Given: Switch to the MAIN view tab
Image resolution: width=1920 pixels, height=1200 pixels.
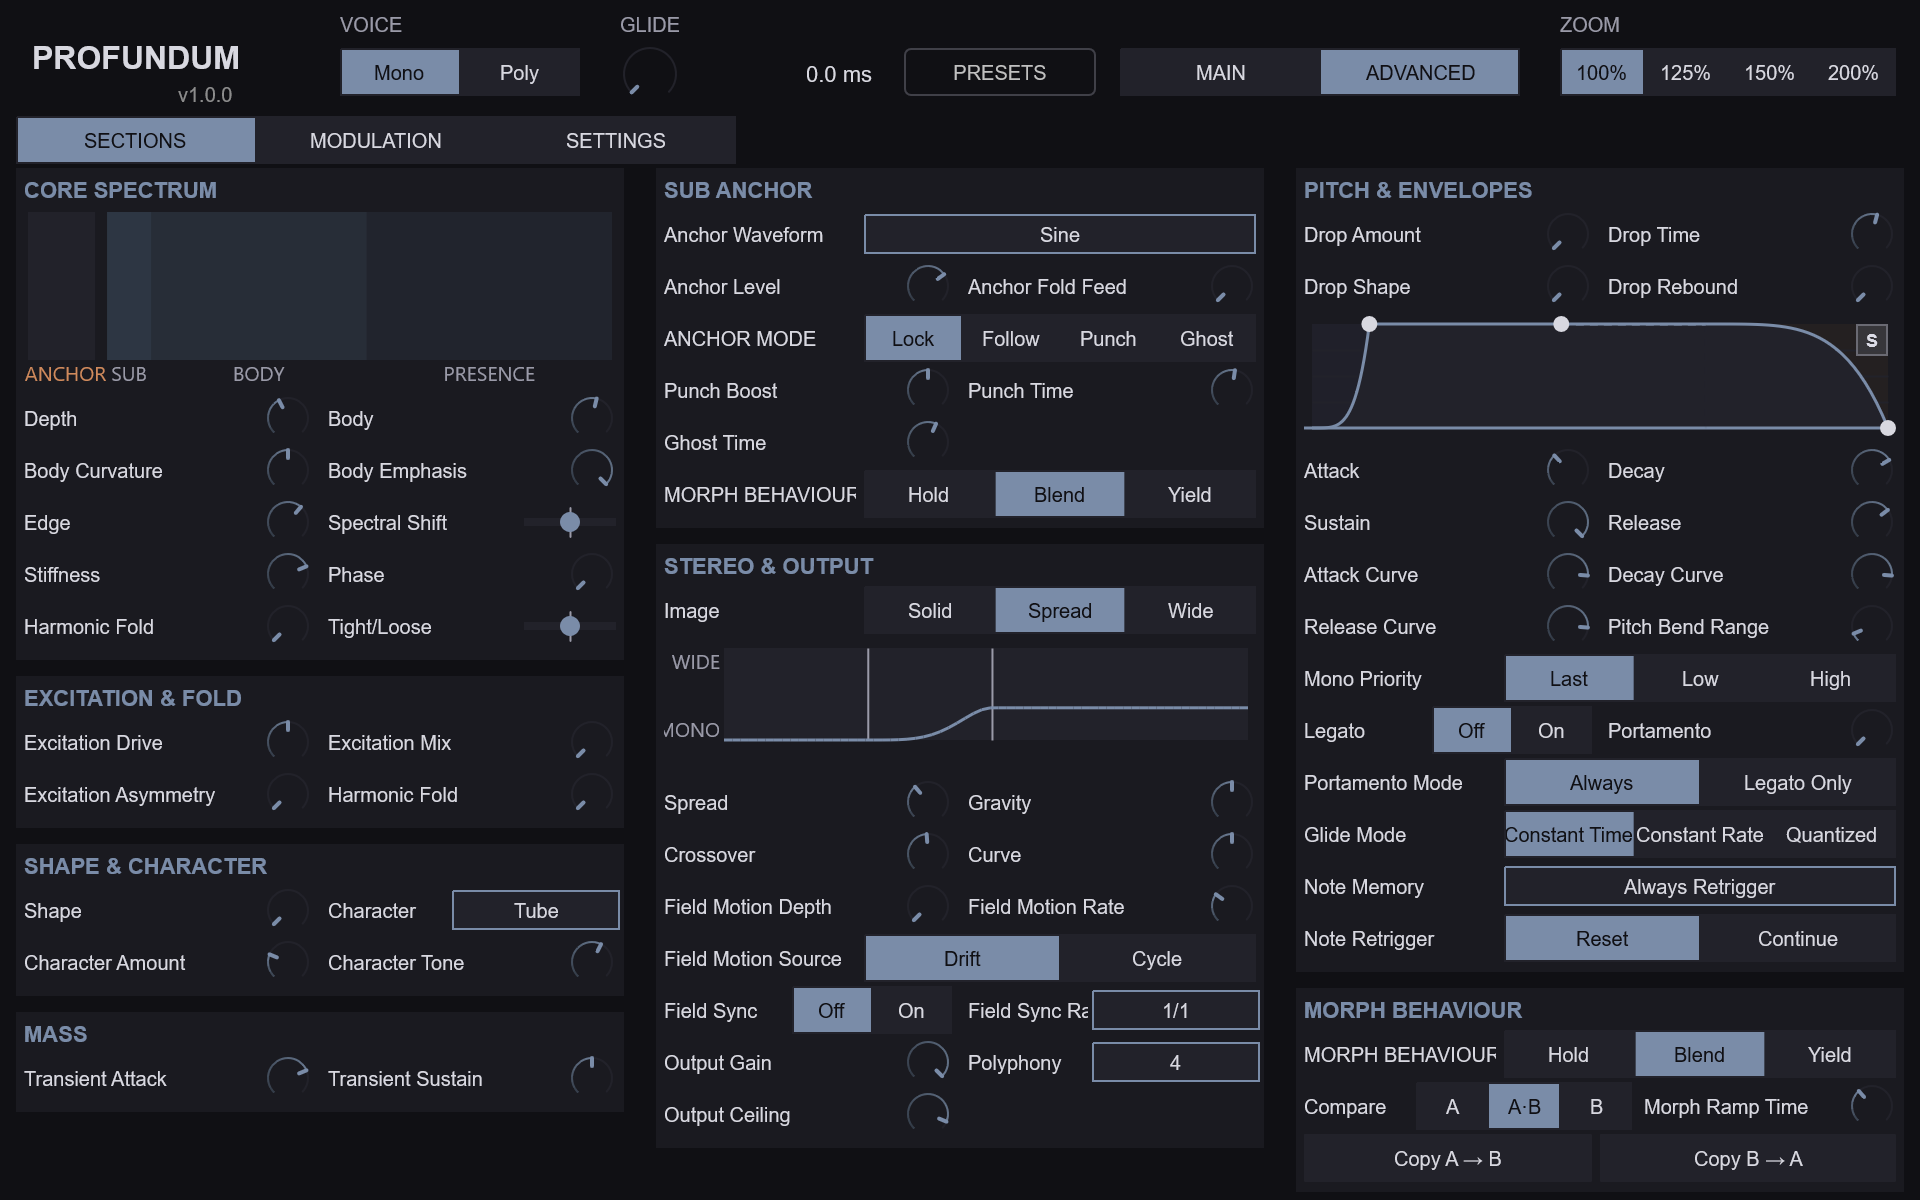Looking at the screenshot, I should pyautogui.click(x=1220, y=72).
